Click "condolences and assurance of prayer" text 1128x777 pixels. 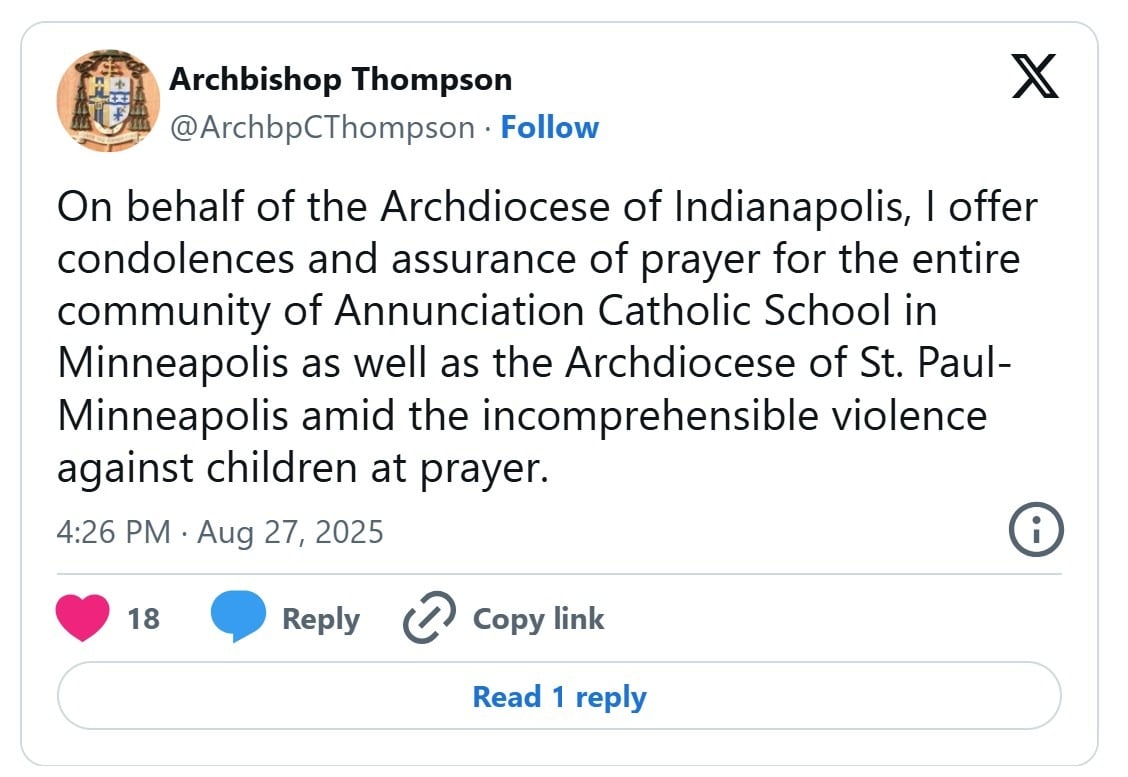click(x=348, y=259)
